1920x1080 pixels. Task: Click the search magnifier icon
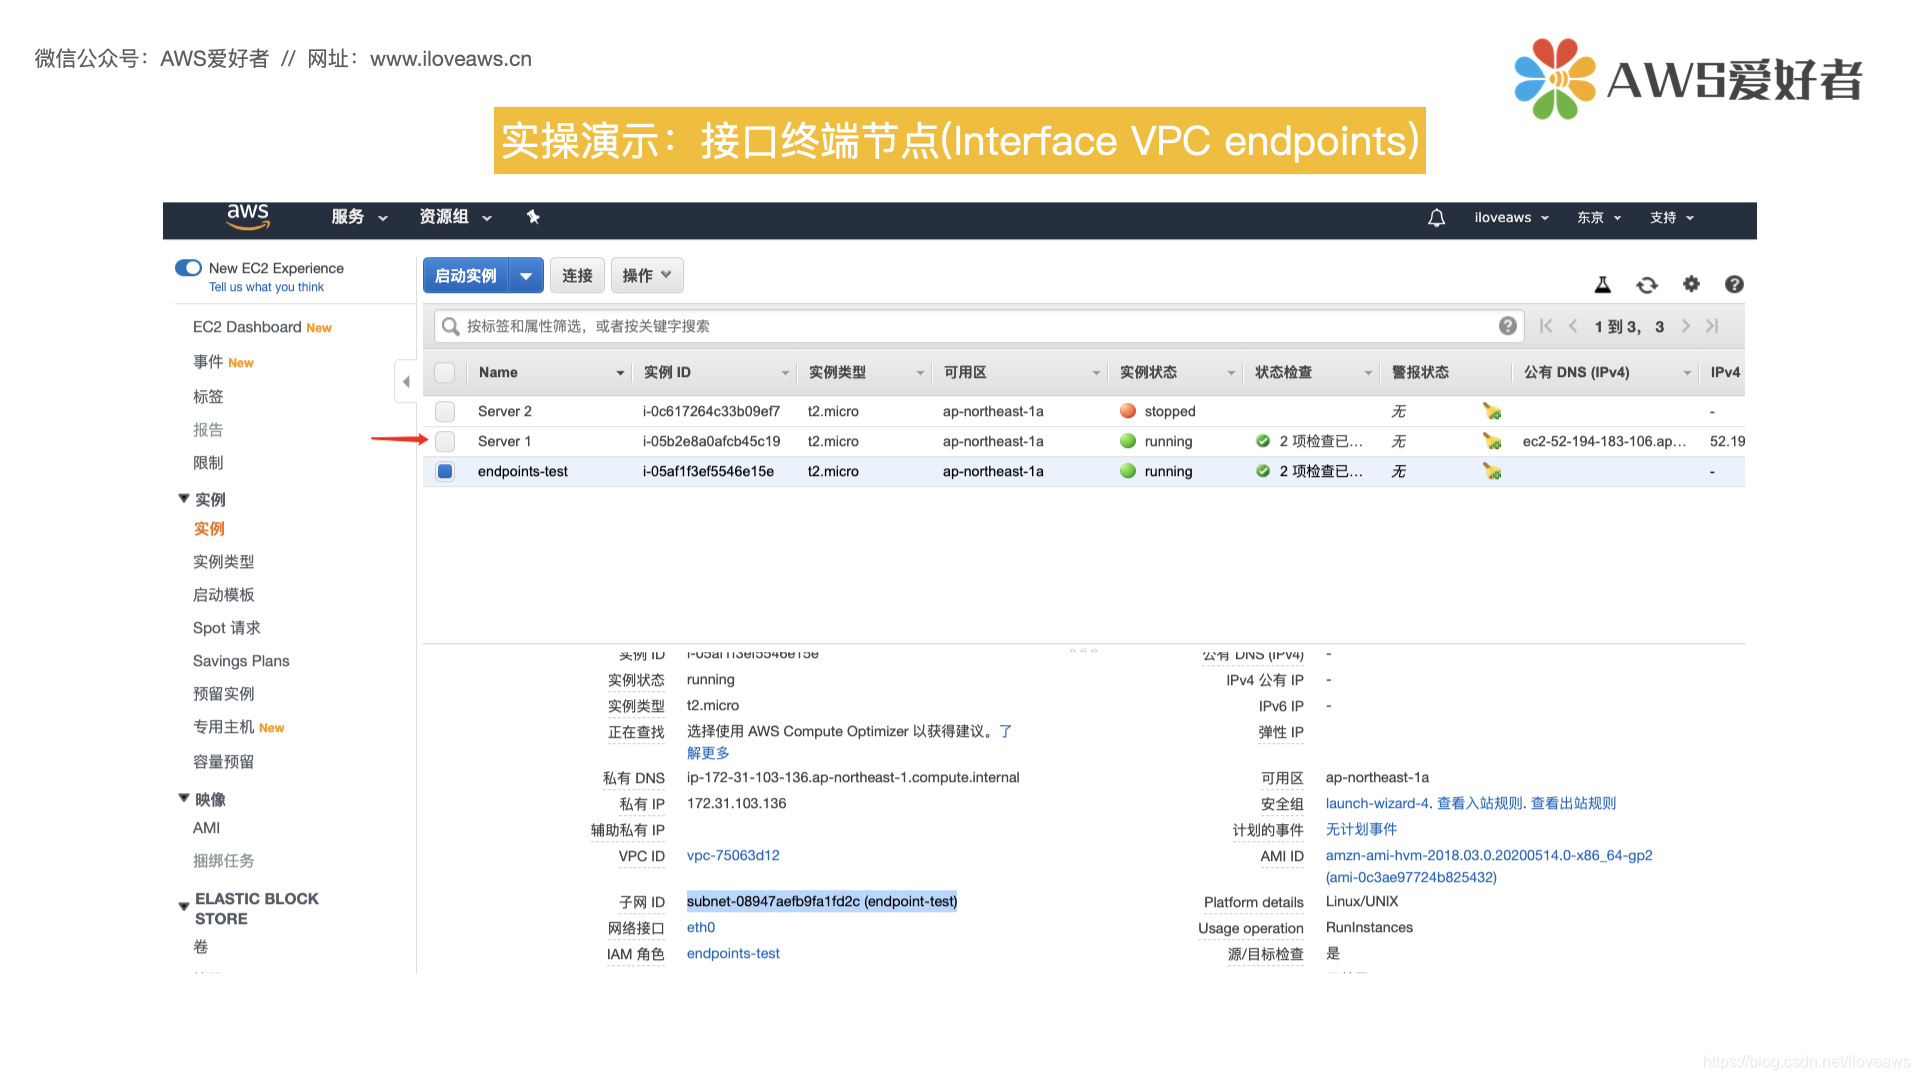[x=451, y=326]
